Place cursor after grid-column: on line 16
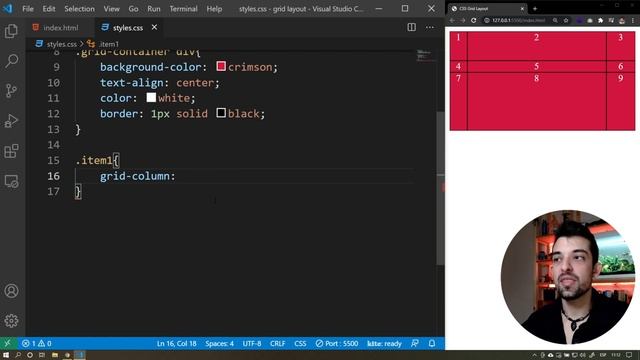 point(177,176)
